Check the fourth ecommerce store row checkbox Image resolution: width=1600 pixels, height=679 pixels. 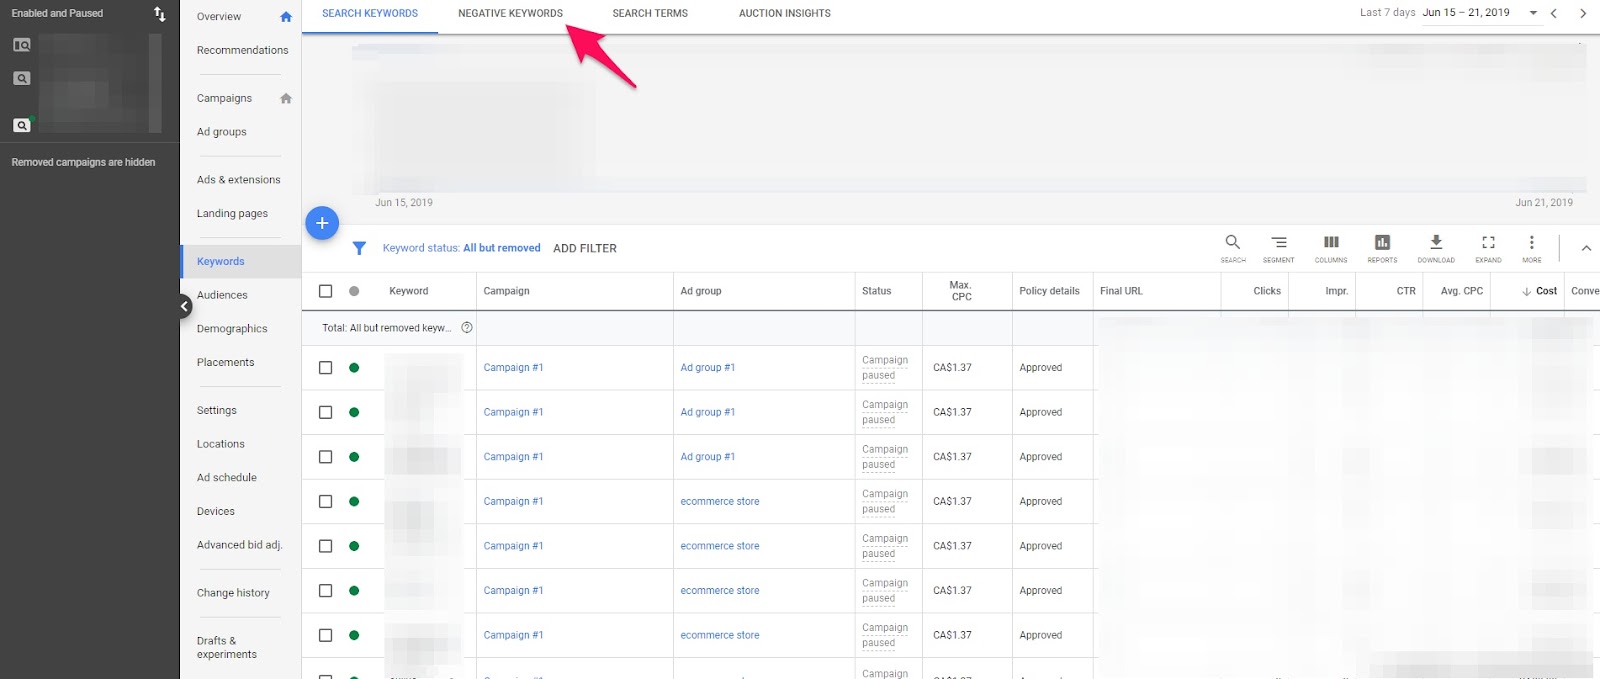(x=325, y=635)
